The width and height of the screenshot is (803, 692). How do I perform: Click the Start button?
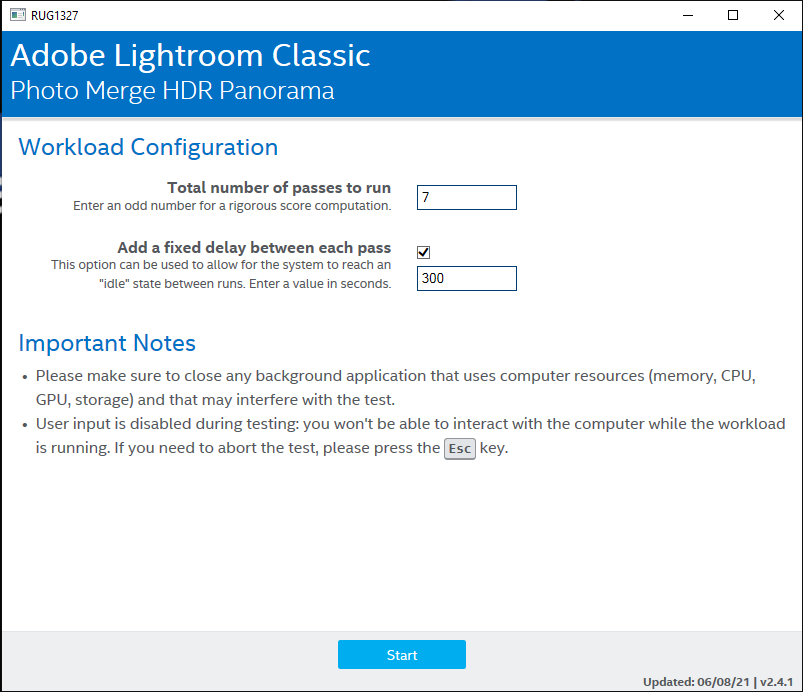pos(402,654)
